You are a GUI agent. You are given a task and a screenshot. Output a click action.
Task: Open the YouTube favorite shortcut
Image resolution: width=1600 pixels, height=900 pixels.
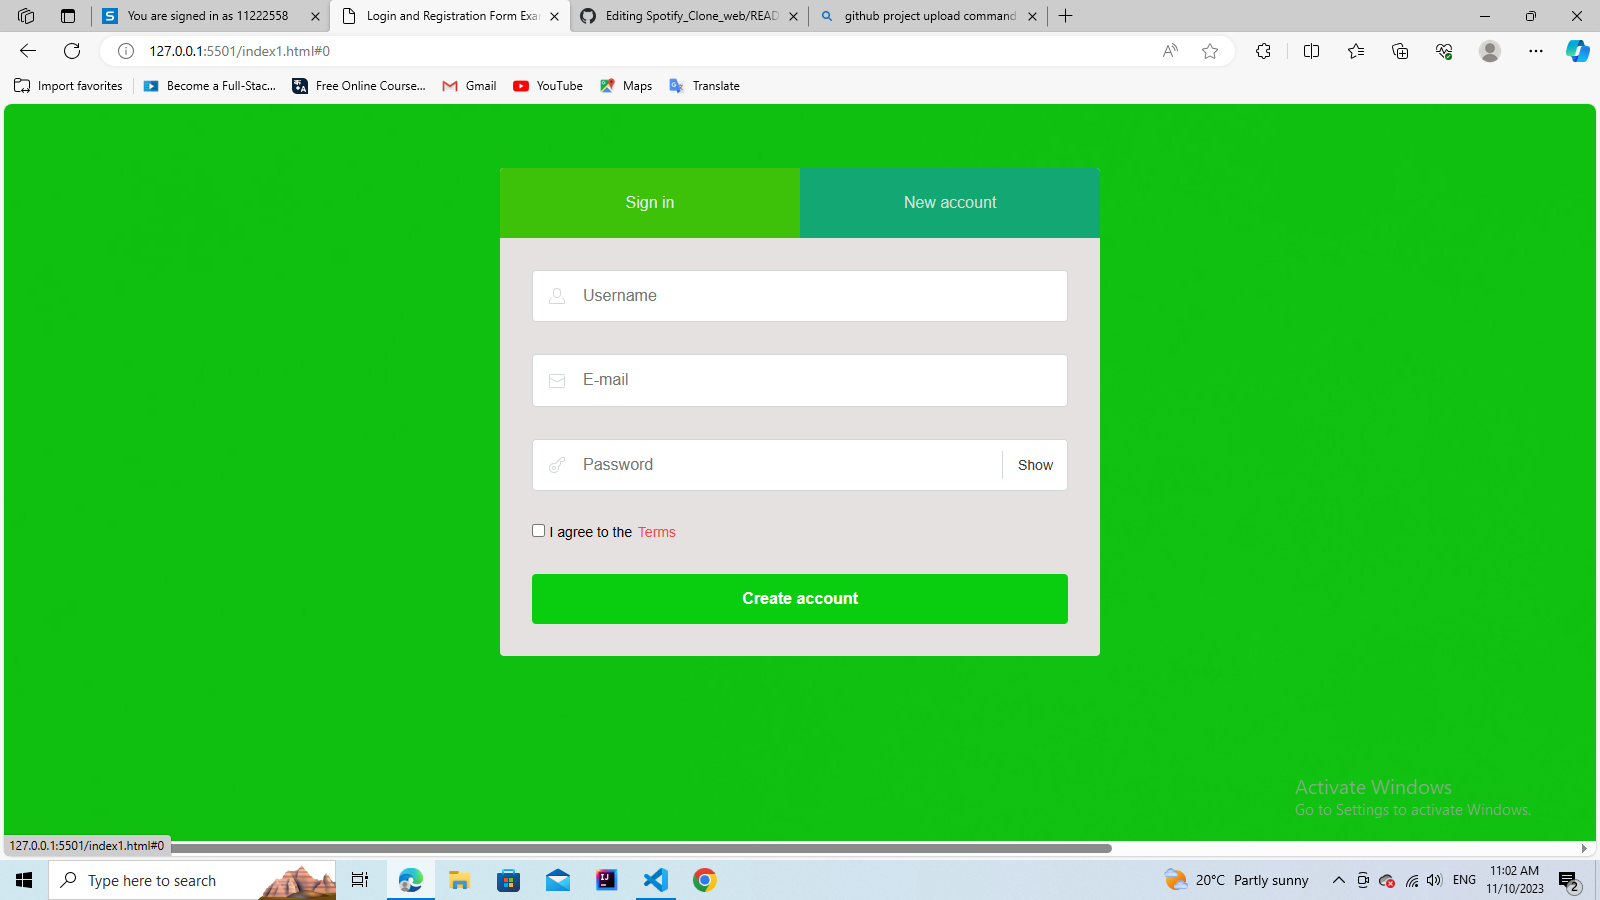click(x=547, y=86)
